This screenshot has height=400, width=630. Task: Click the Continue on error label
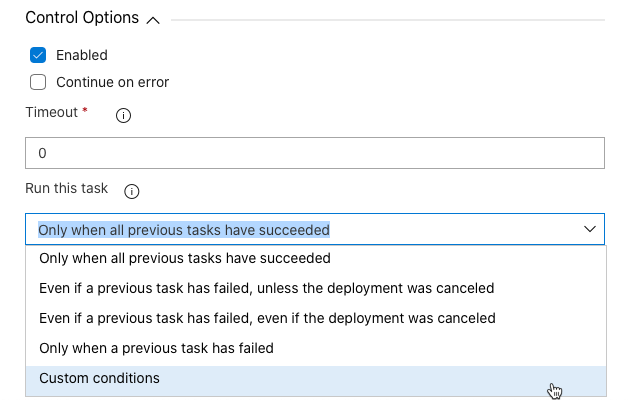click(112, 82)
